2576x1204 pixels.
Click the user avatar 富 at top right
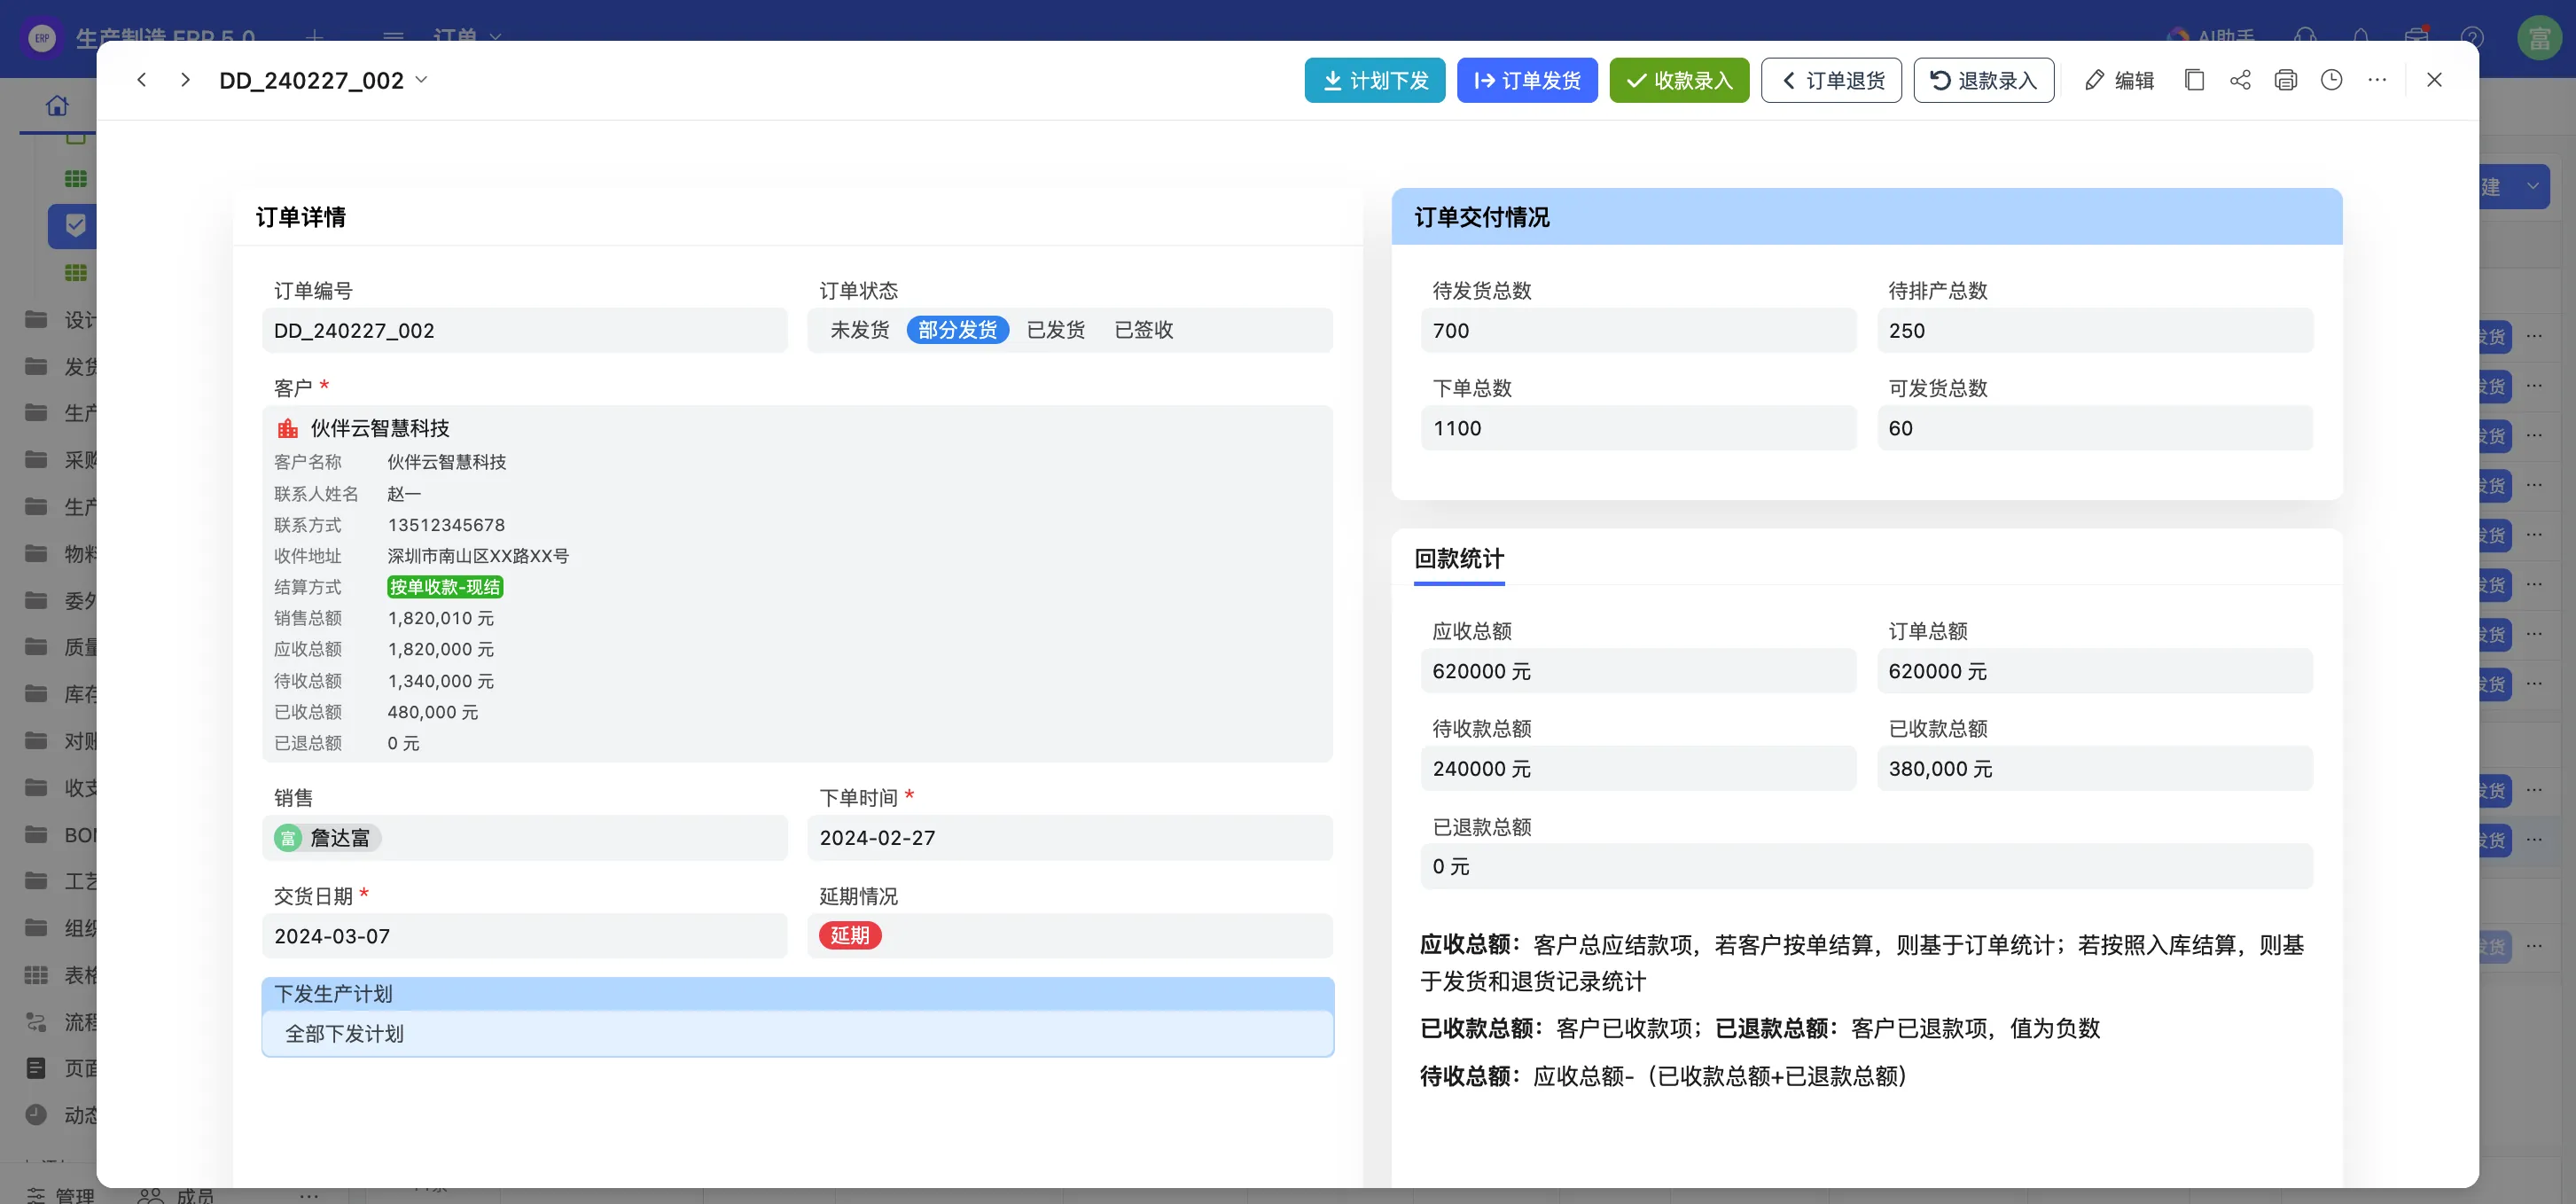[x=2539, y=38]
